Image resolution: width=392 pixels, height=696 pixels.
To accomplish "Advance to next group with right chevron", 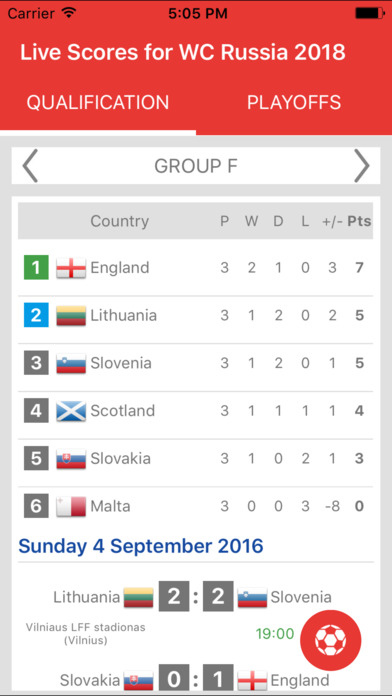I will 362,166.
